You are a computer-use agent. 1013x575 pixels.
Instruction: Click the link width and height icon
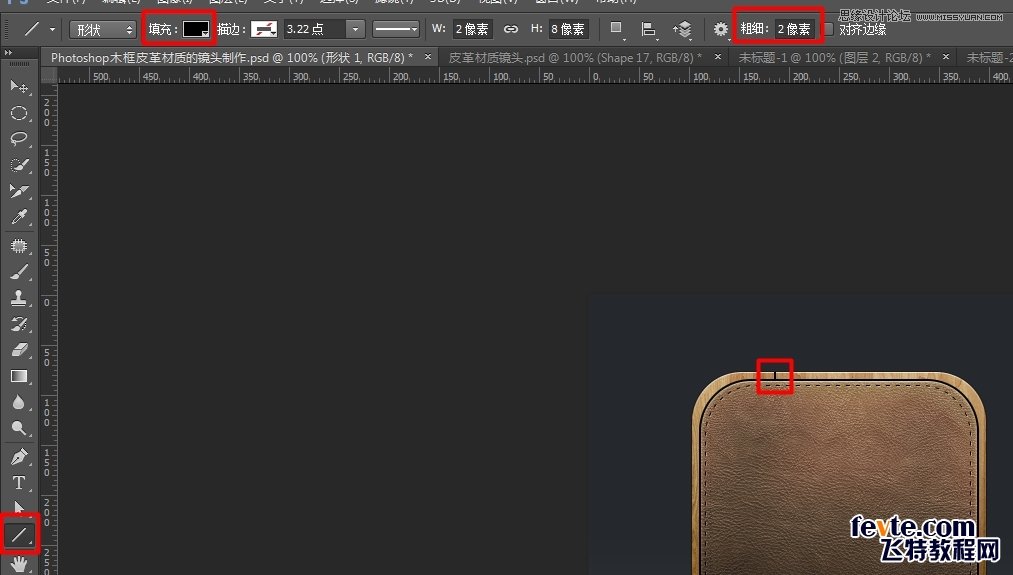coord(510,29)
